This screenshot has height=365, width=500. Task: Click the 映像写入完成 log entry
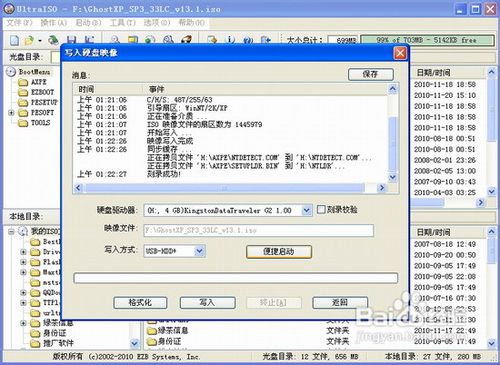click(170, 141)
